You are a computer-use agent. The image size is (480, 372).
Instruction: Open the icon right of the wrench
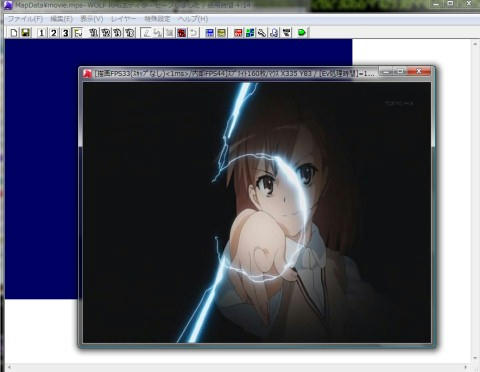(x=274, y=33)
